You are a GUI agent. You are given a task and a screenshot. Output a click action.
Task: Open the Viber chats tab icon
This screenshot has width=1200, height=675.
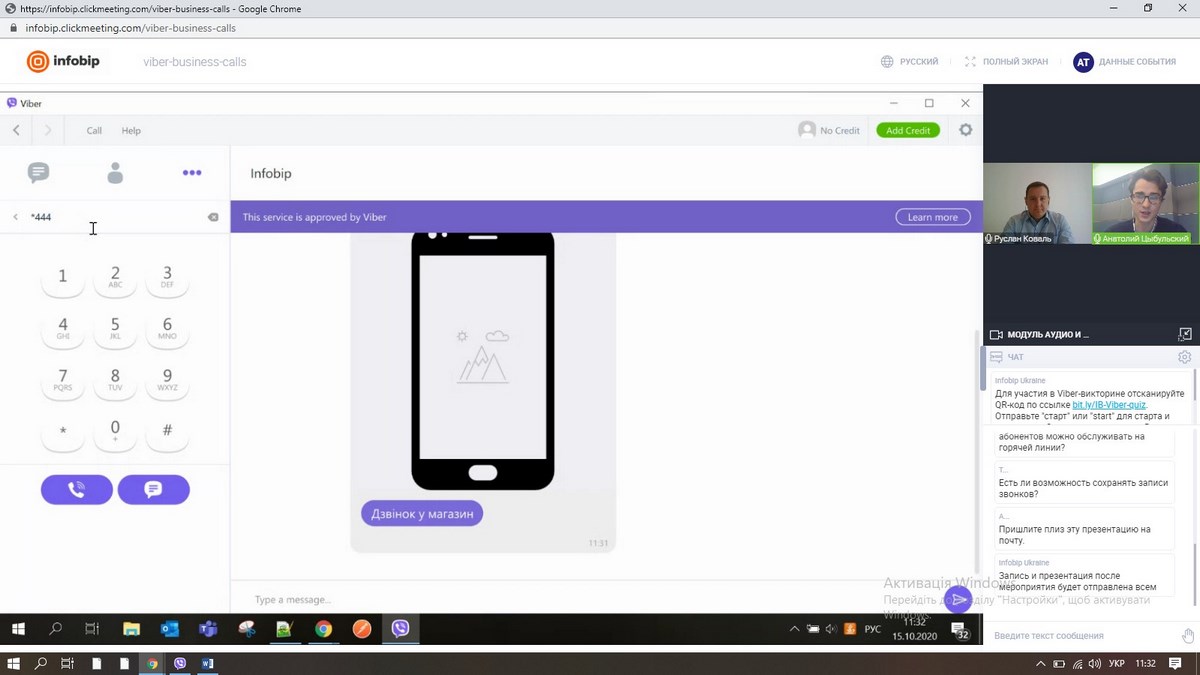[38, 173]
